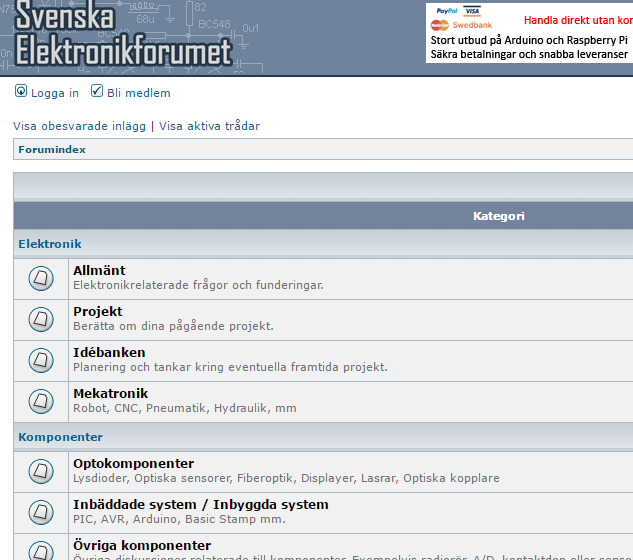Open the Projekt forum
Viewport: 633px width, 560px height.
click(98, 312)
